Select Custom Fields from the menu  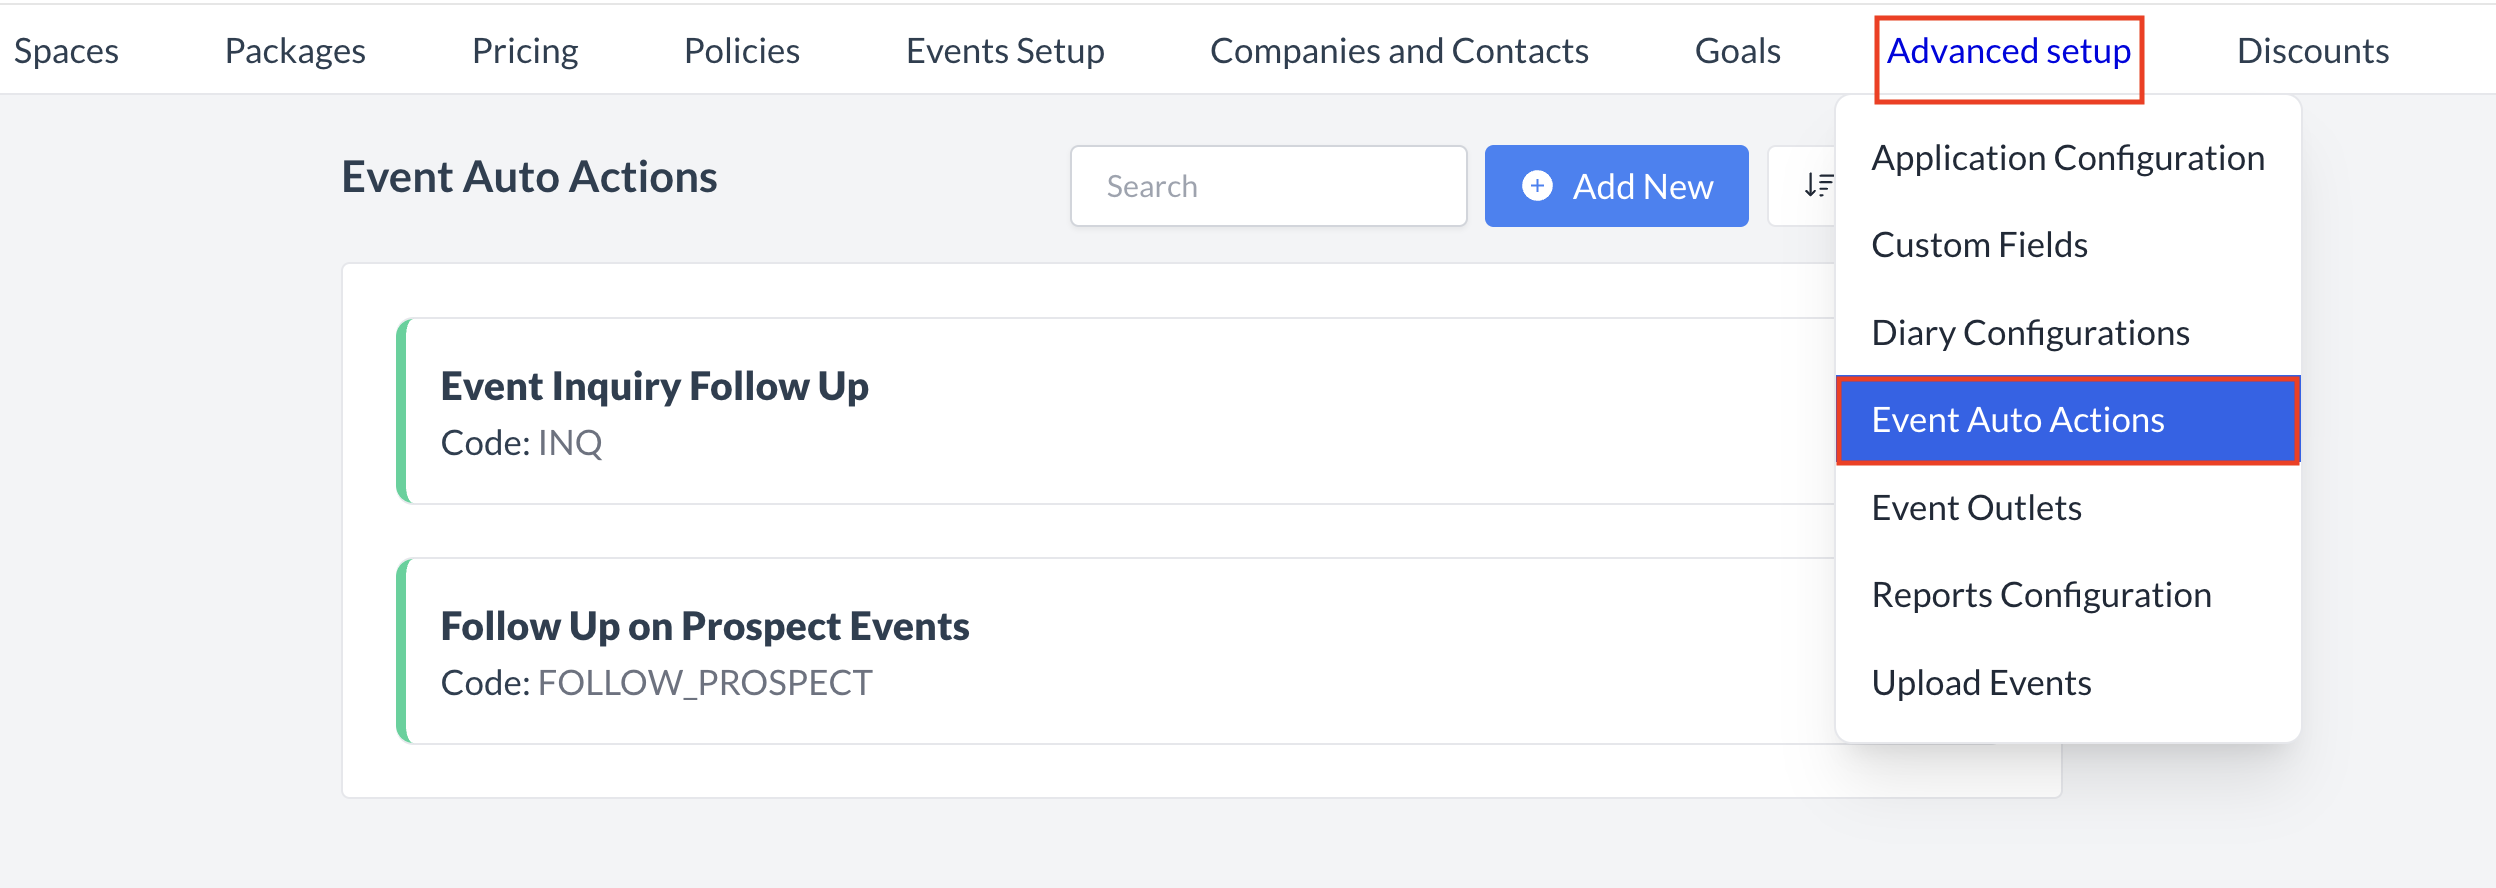click(1979, 243)
